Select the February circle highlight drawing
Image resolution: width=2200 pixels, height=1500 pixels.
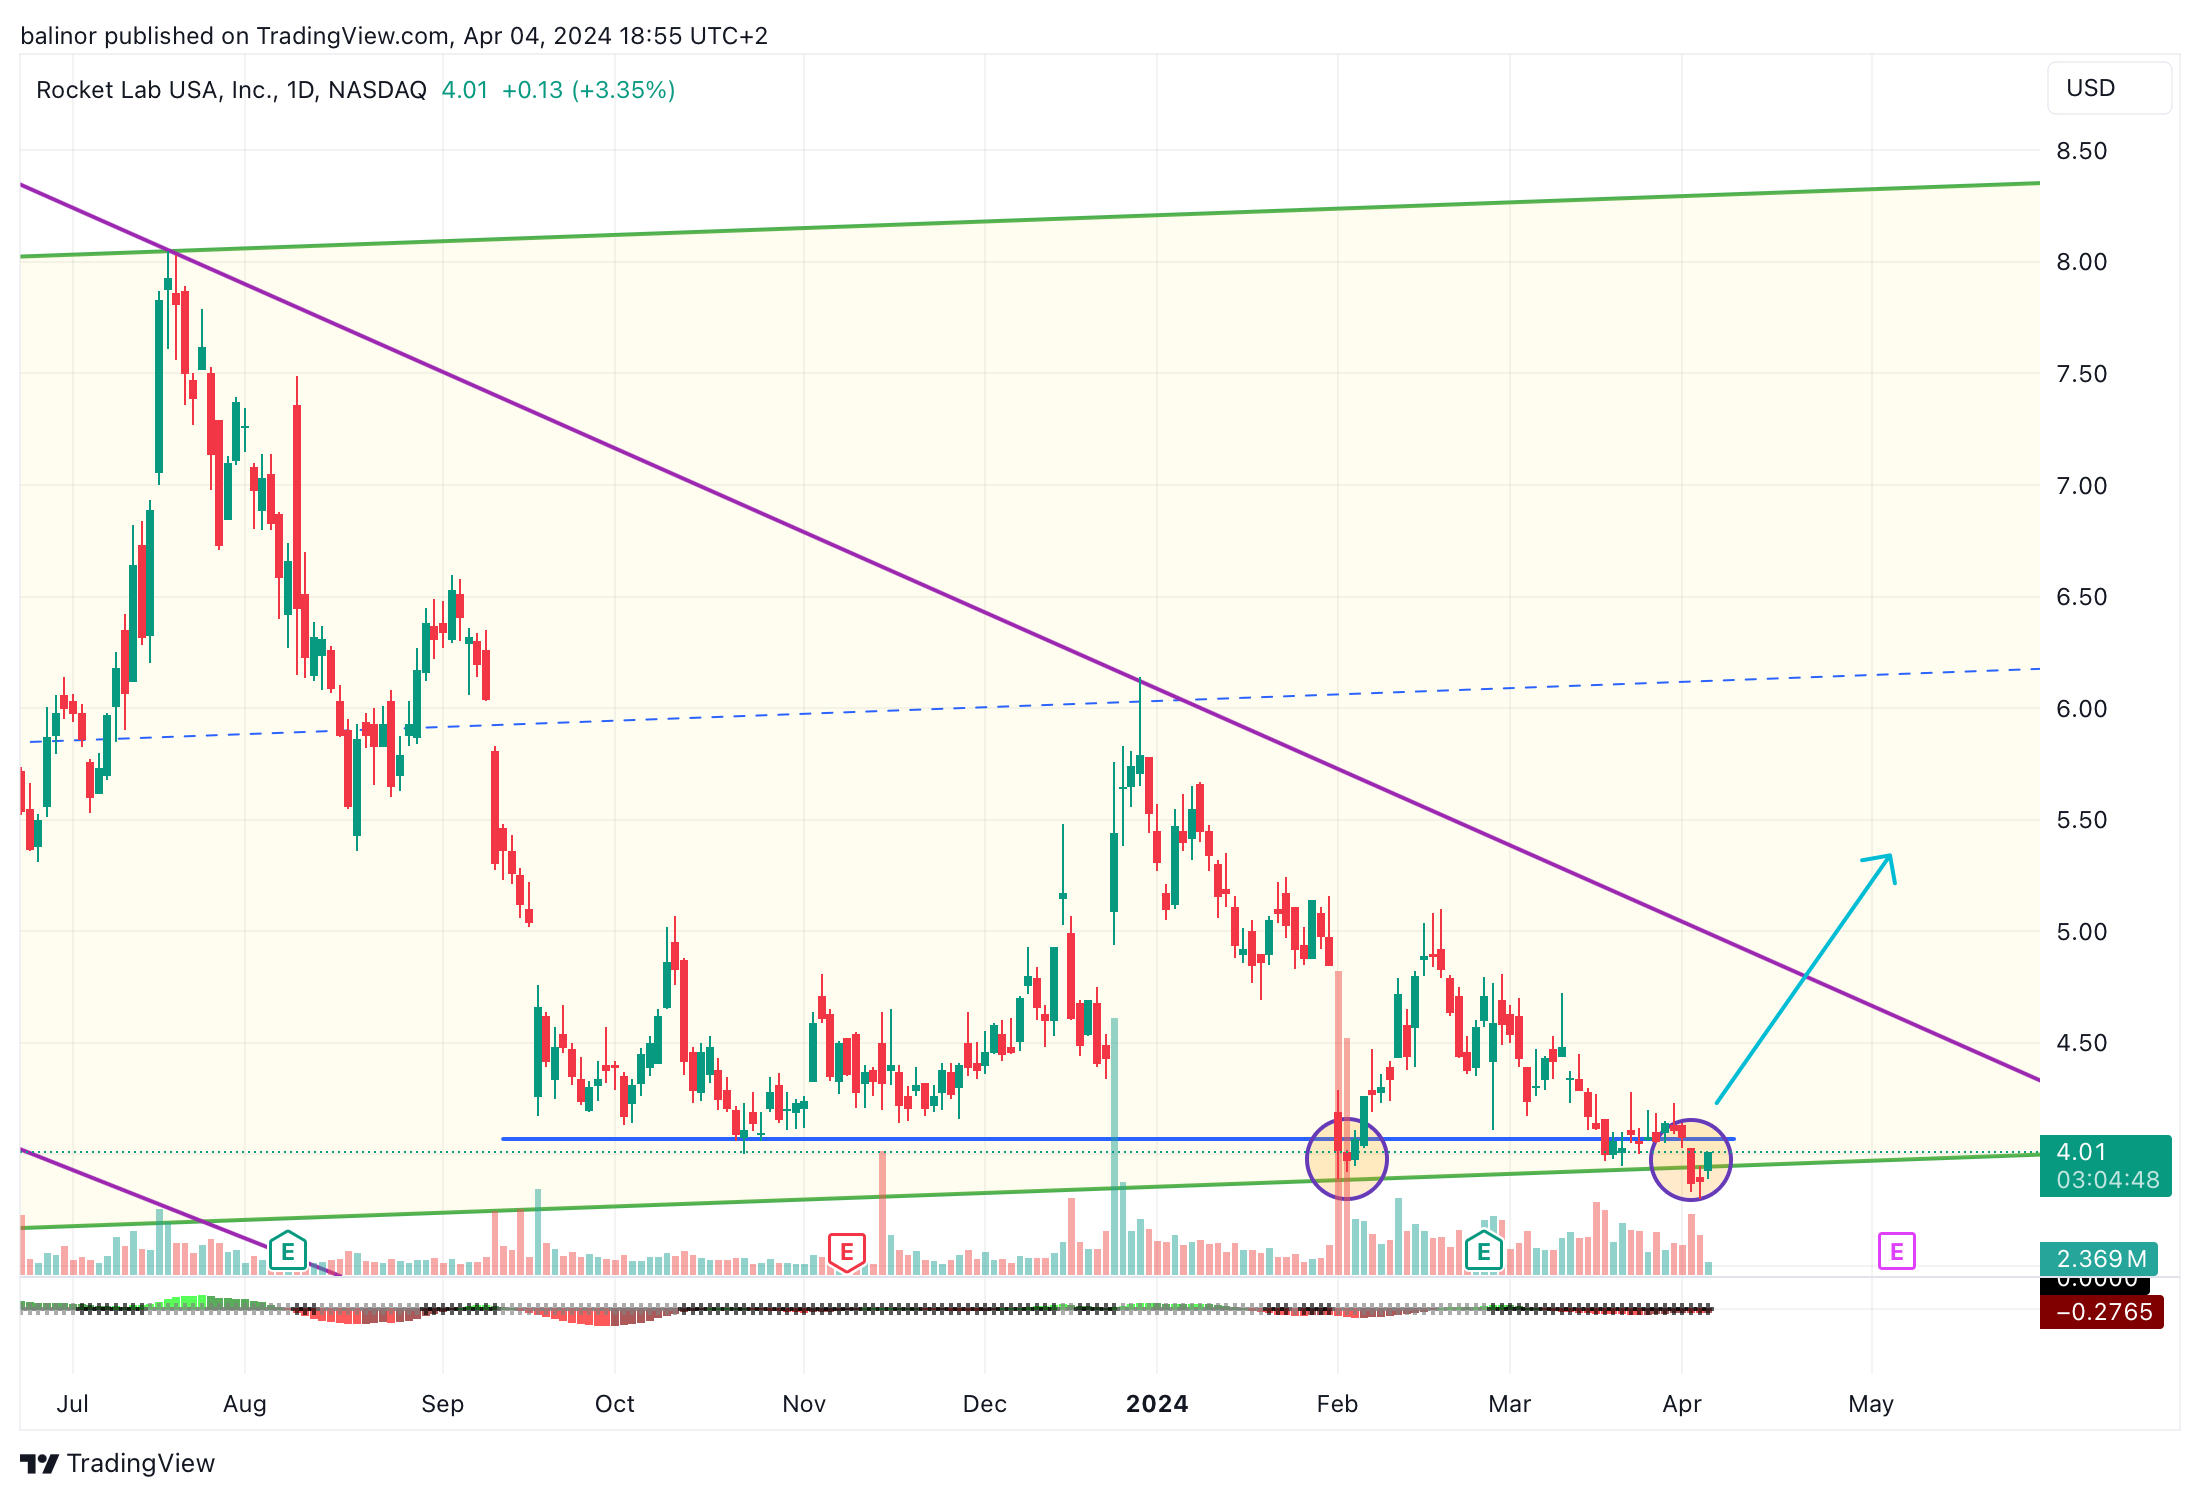tap(1347, 1158)
